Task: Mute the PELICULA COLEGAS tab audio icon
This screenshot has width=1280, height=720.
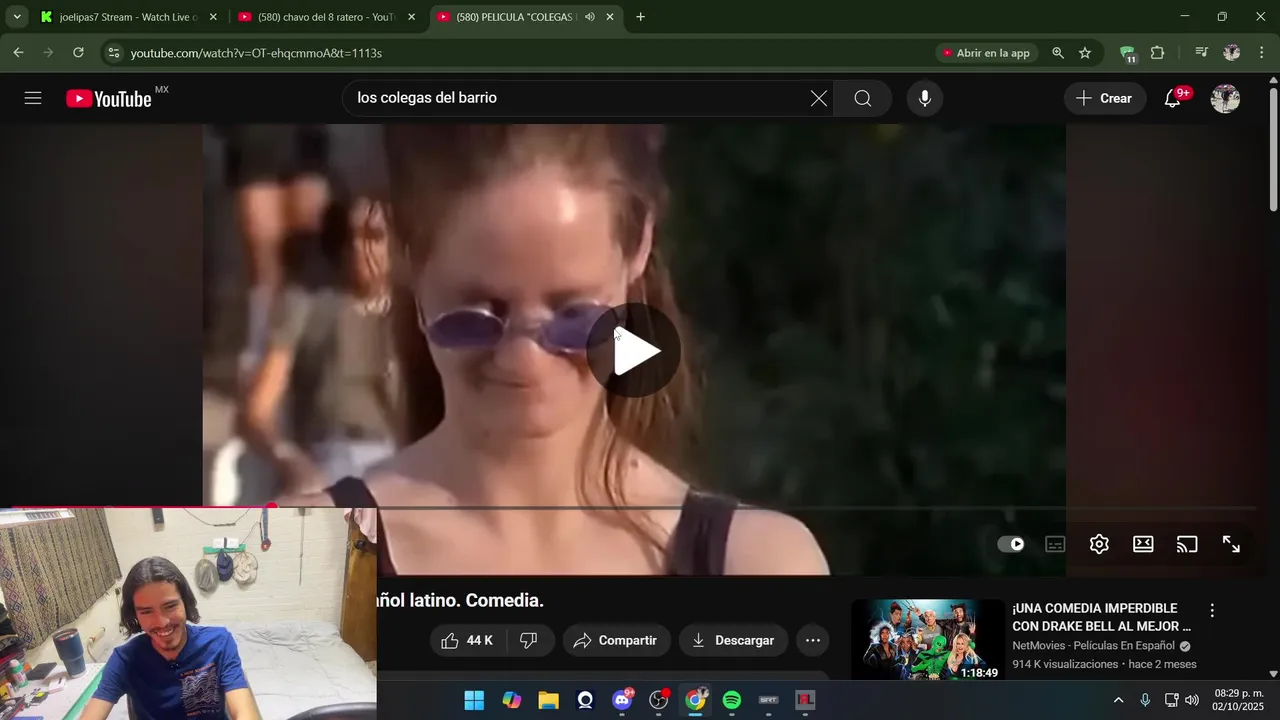Action: pyautogui.click(x=590, y=17)
